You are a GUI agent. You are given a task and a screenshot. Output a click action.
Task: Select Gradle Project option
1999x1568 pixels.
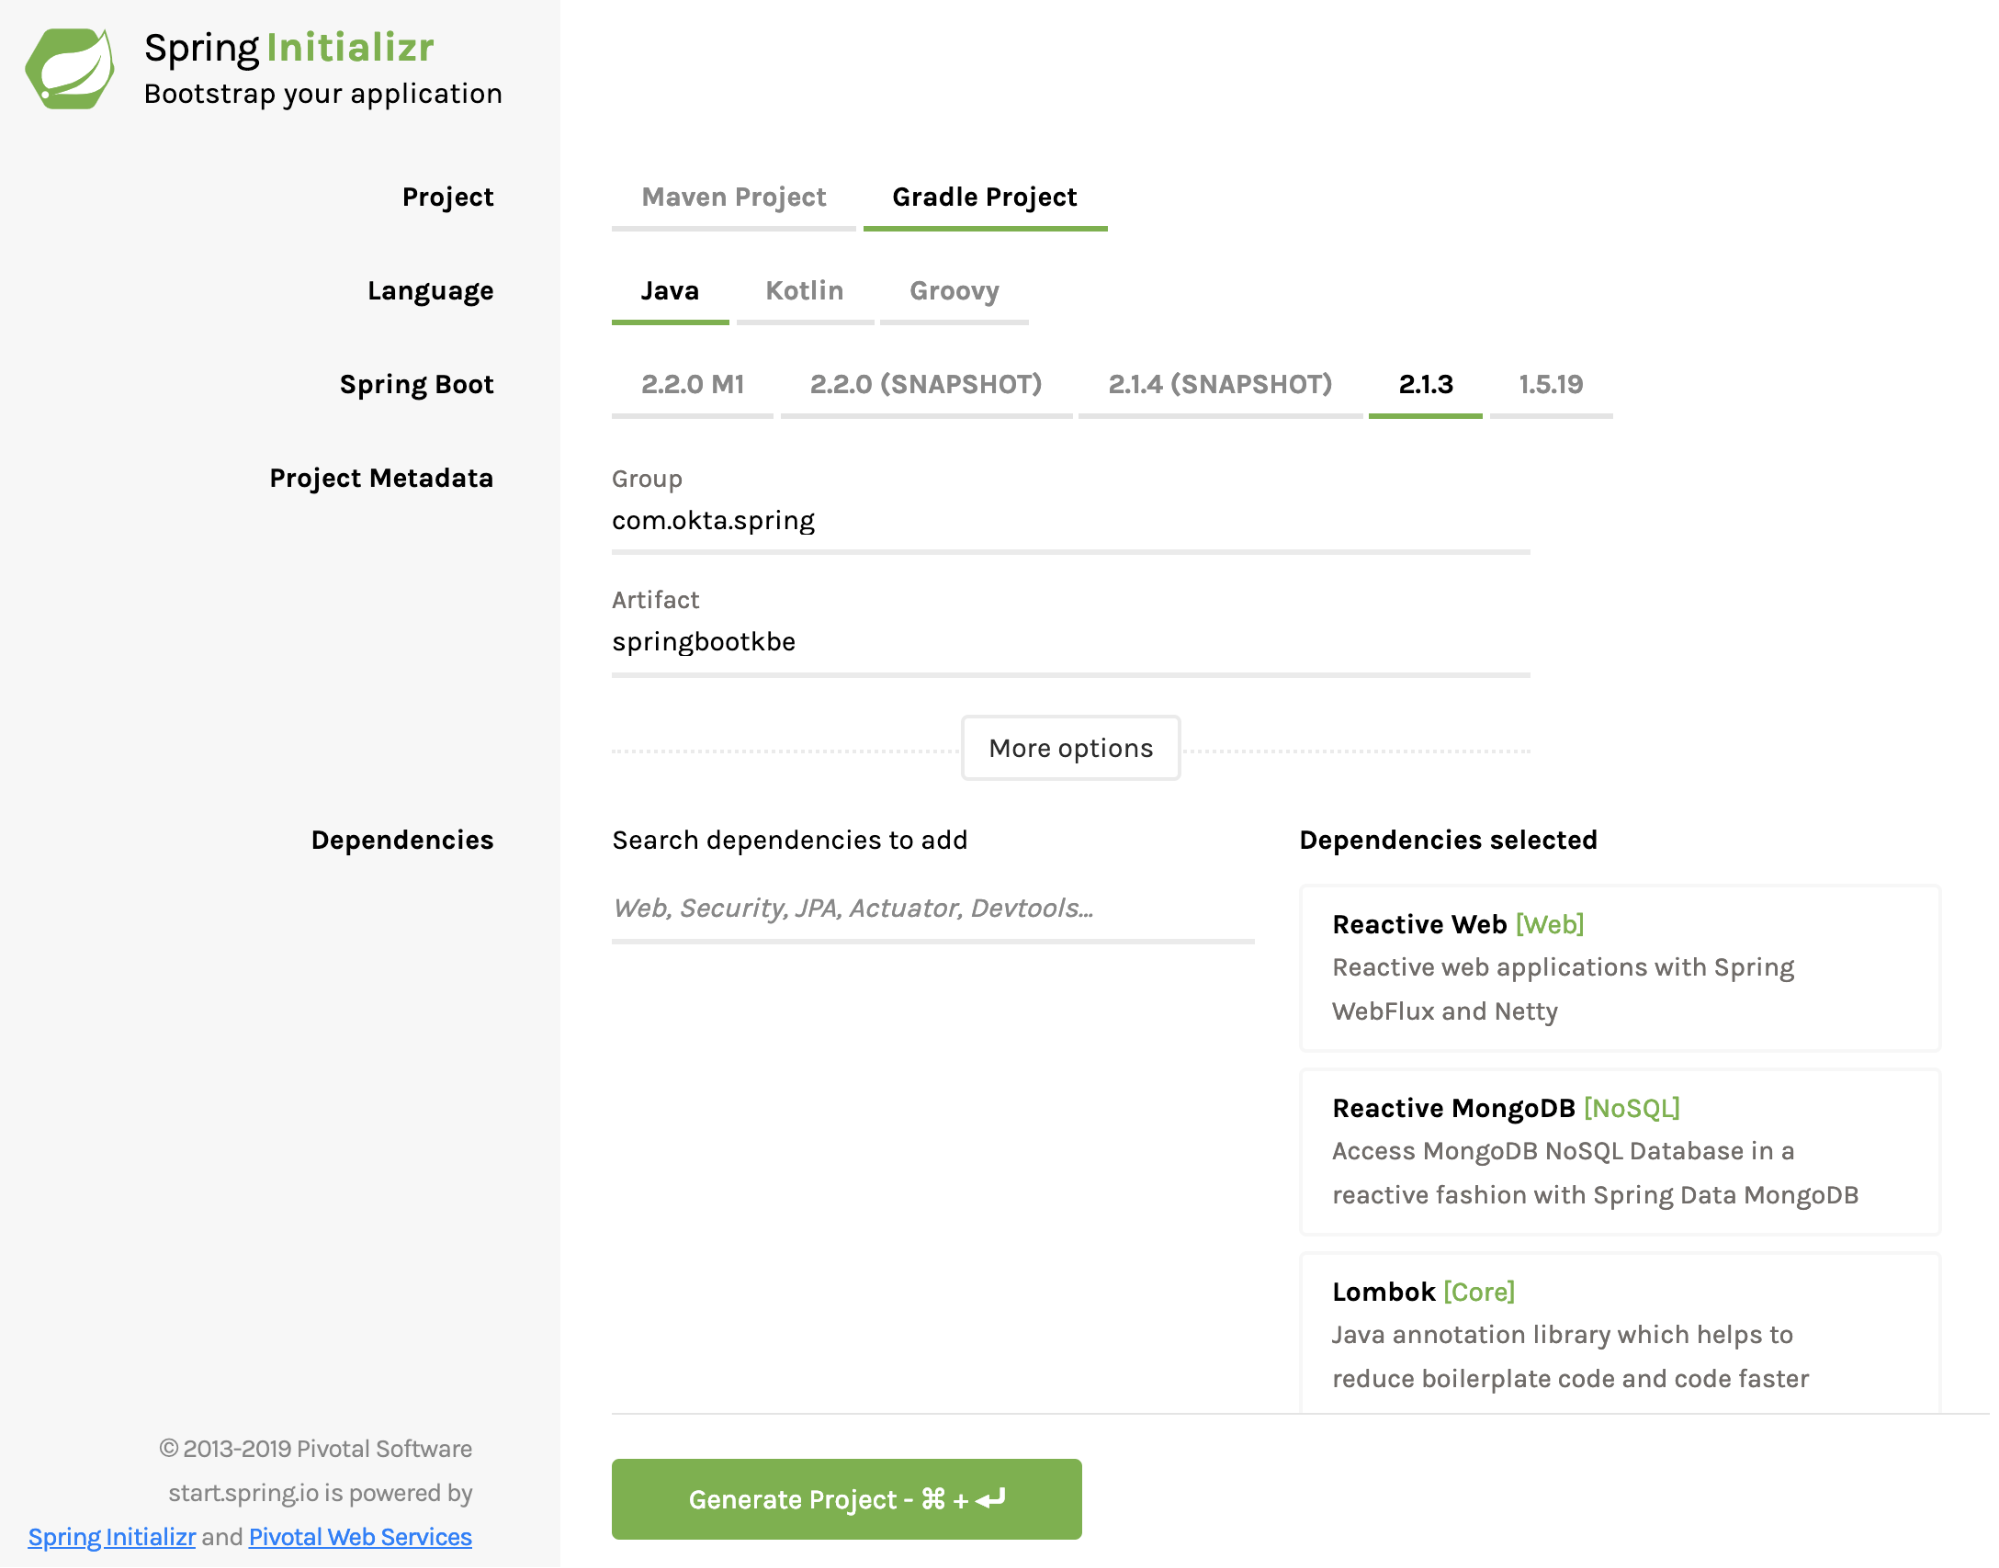(x=984, y=197)
